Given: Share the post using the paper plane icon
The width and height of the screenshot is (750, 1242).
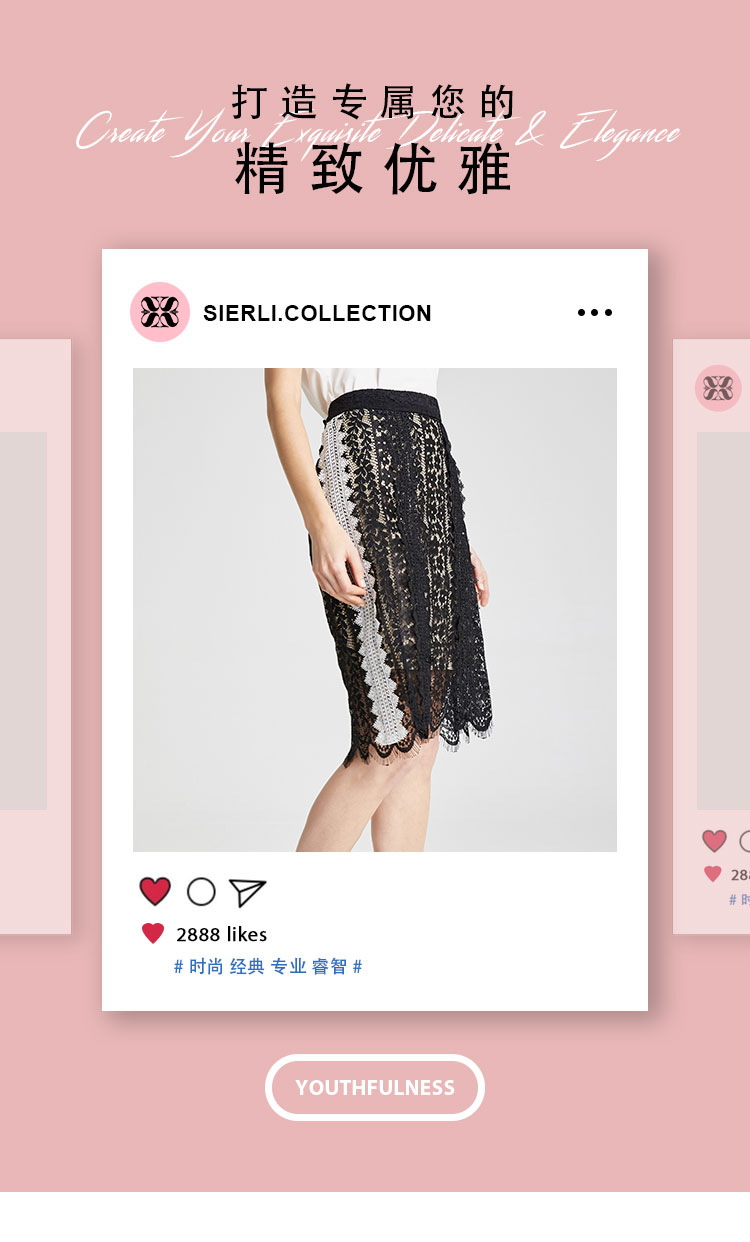Looking at the screenshot, I should (247, 892).
